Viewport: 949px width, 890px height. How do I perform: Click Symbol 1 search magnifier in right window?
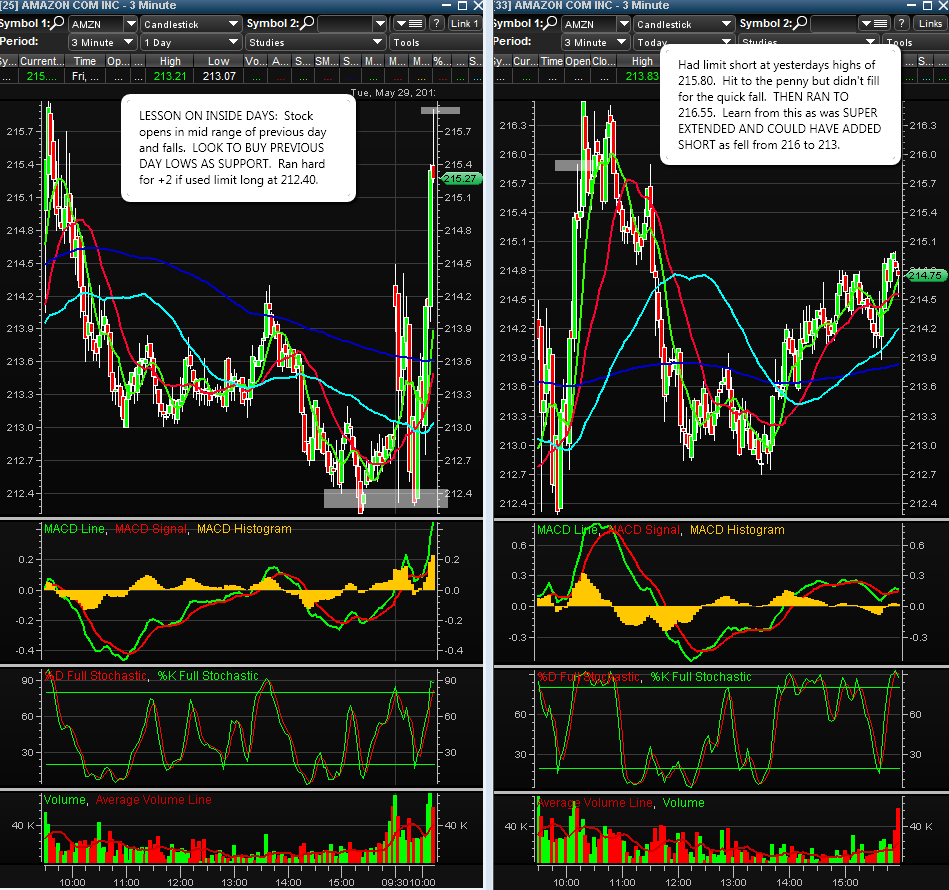click(x=551, y=23)
